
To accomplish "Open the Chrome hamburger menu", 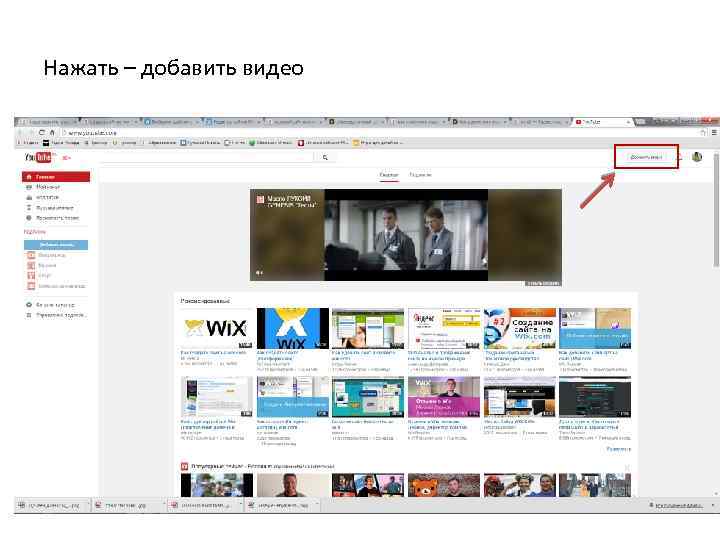I will point(714,133).
